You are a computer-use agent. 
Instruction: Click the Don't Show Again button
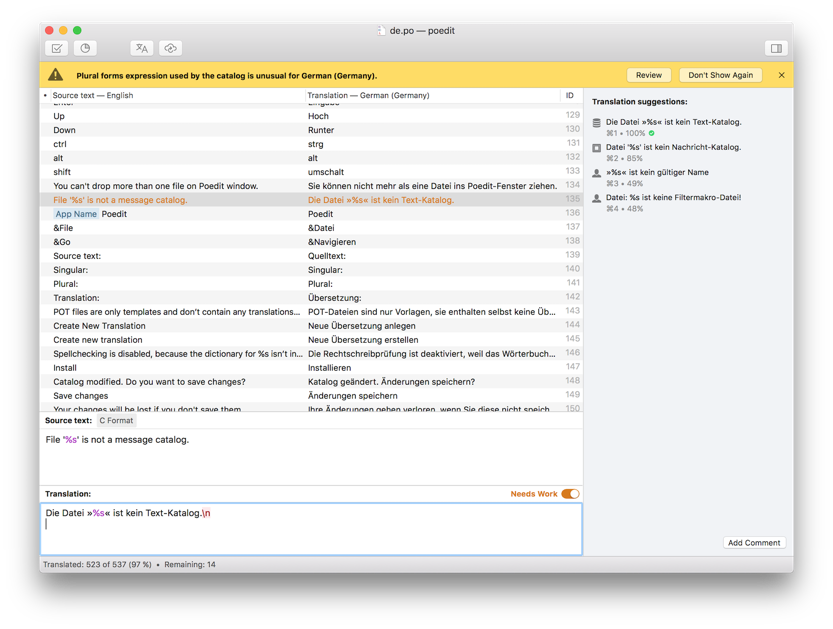tap(720, 75)
